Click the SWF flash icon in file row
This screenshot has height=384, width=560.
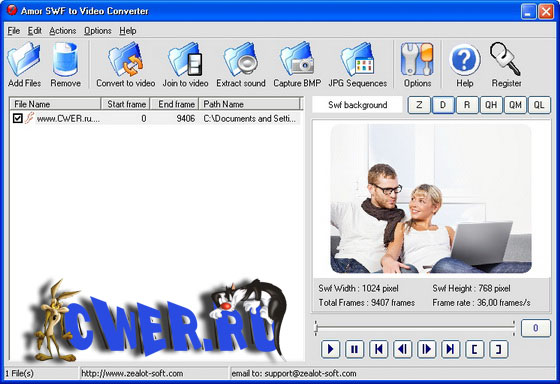pos(29,118)
